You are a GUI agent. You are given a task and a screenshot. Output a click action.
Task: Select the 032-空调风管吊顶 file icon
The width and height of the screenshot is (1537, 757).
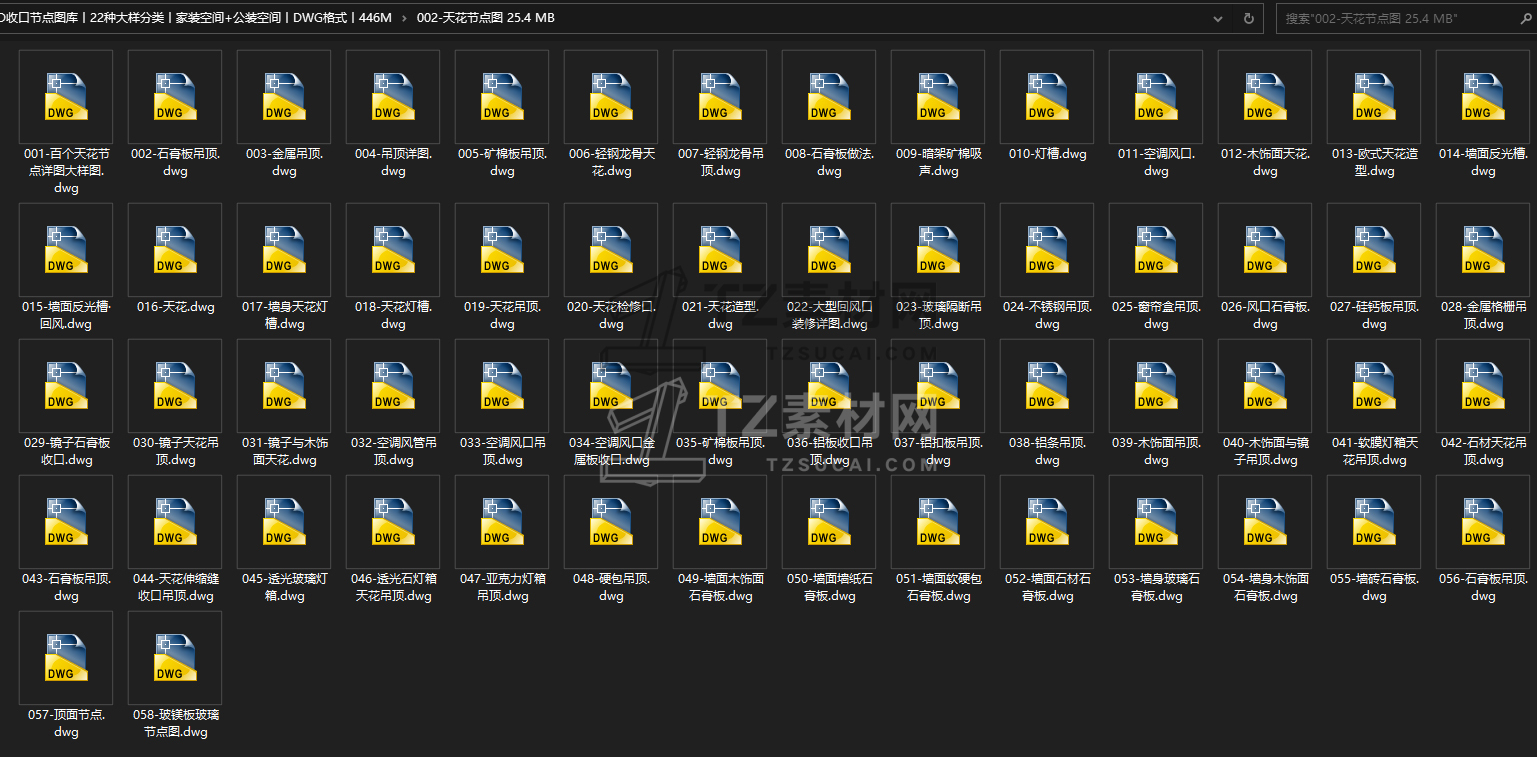[393, 386]
